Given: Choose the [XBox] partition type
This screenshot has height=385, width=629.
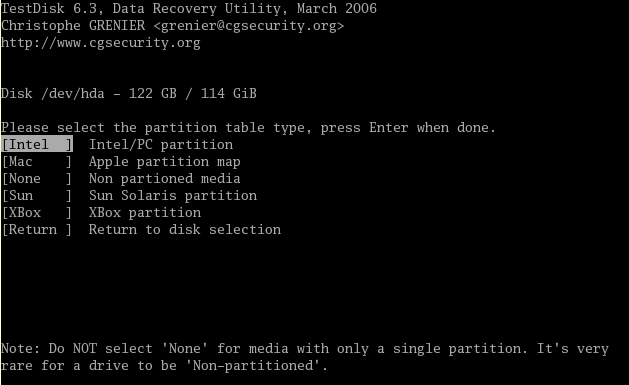Looking at the screenshot, I should (x=37, y=213).
